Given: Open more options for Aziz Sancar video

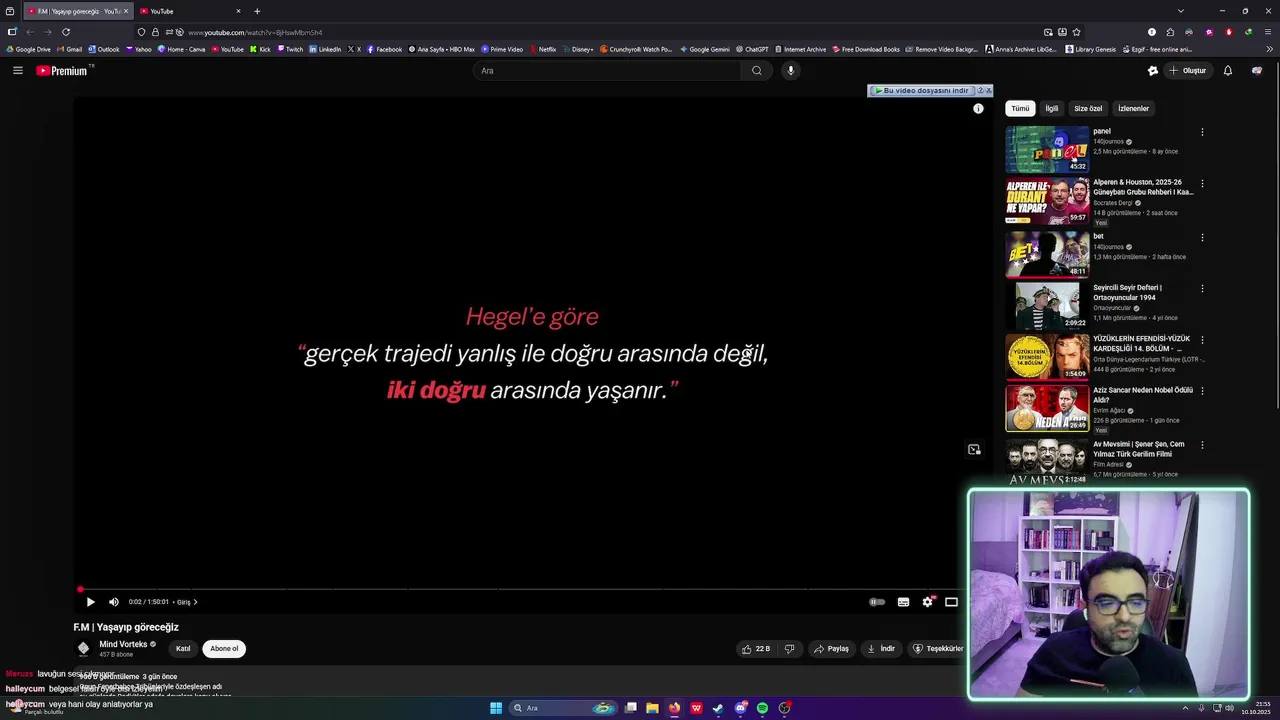Looking at the screenshot, I should pyautogui.click(x=1202, y=391).
